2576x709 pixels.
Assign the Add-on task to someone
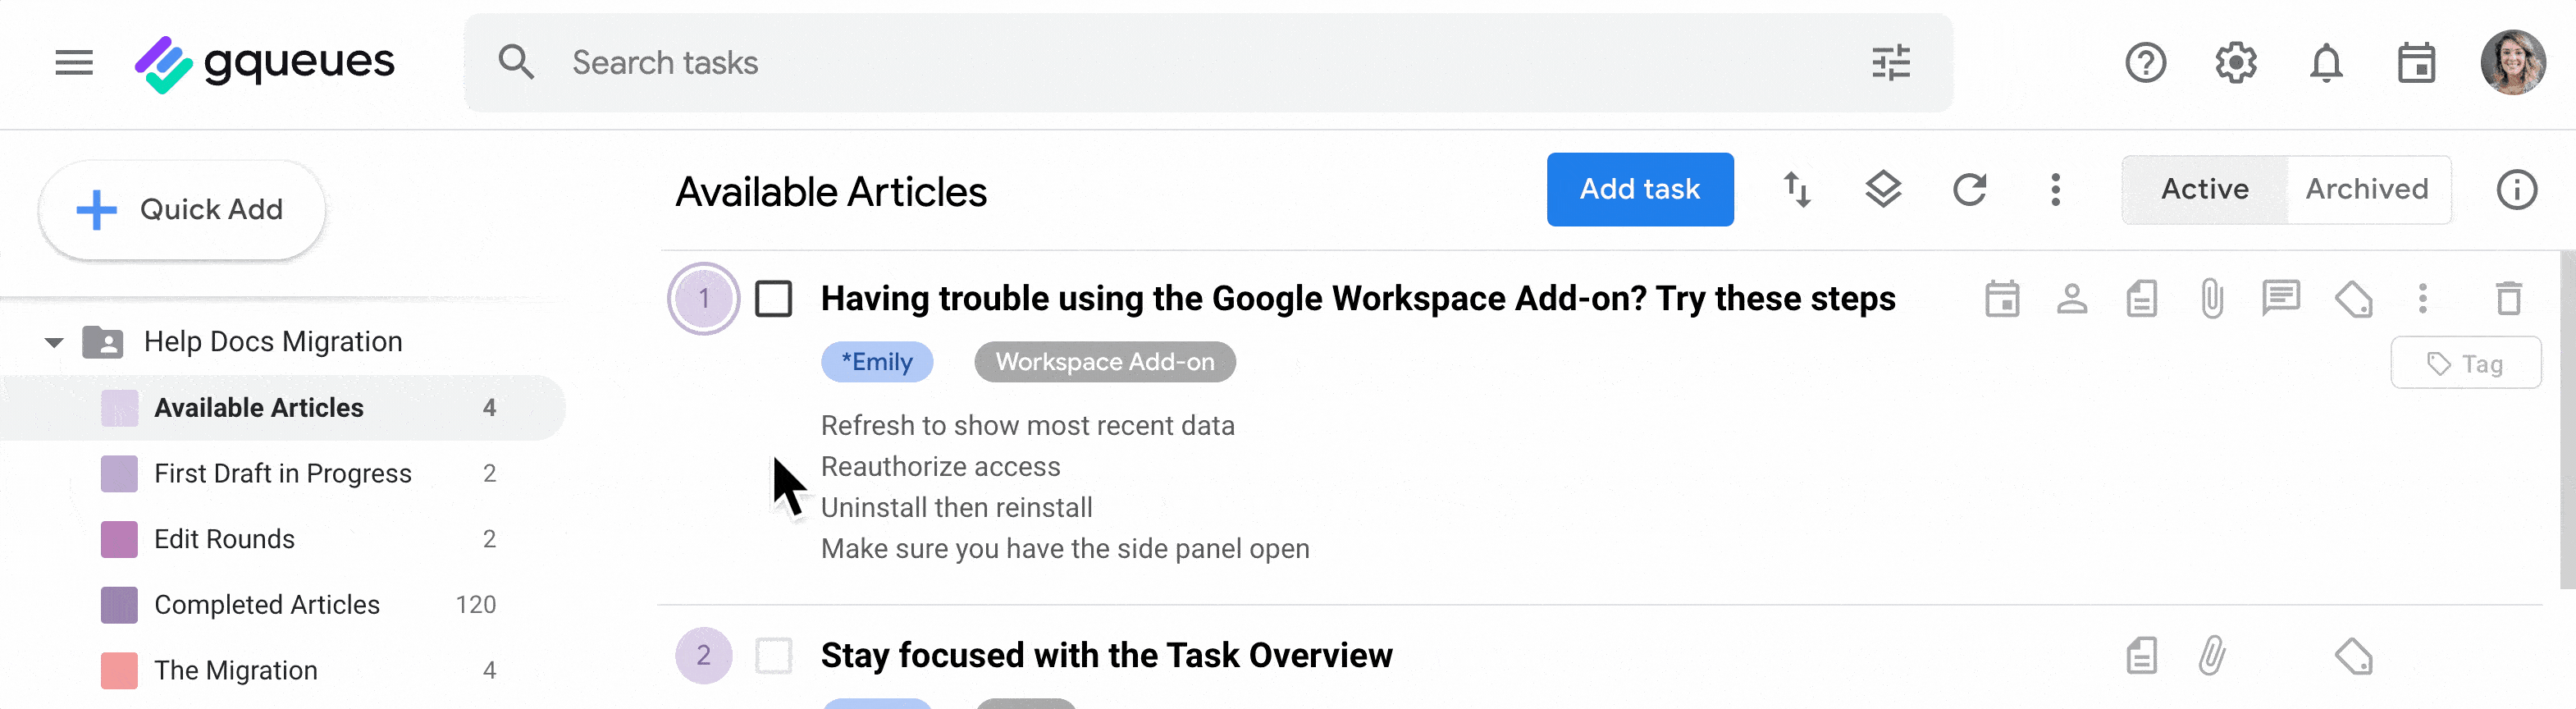(x=2071, y=297)
